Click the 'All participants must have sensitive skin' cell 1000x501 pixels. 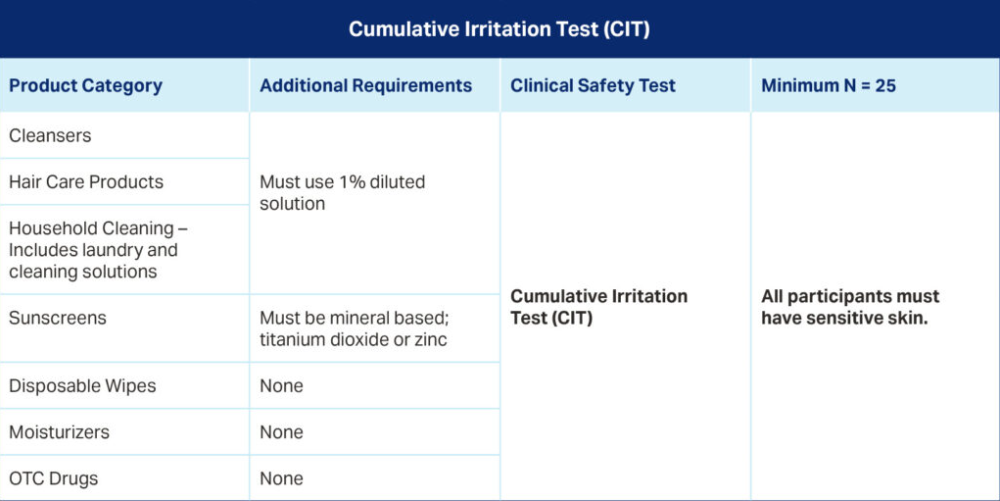pos(850,307)
